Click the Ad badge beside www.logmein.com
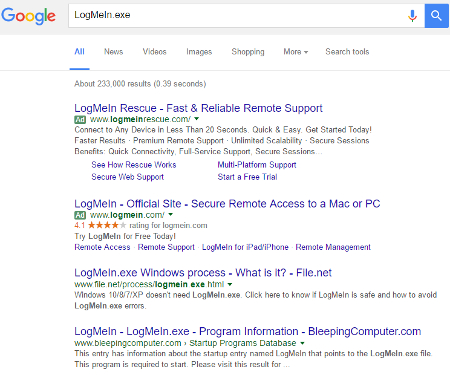 click(80, 215)
